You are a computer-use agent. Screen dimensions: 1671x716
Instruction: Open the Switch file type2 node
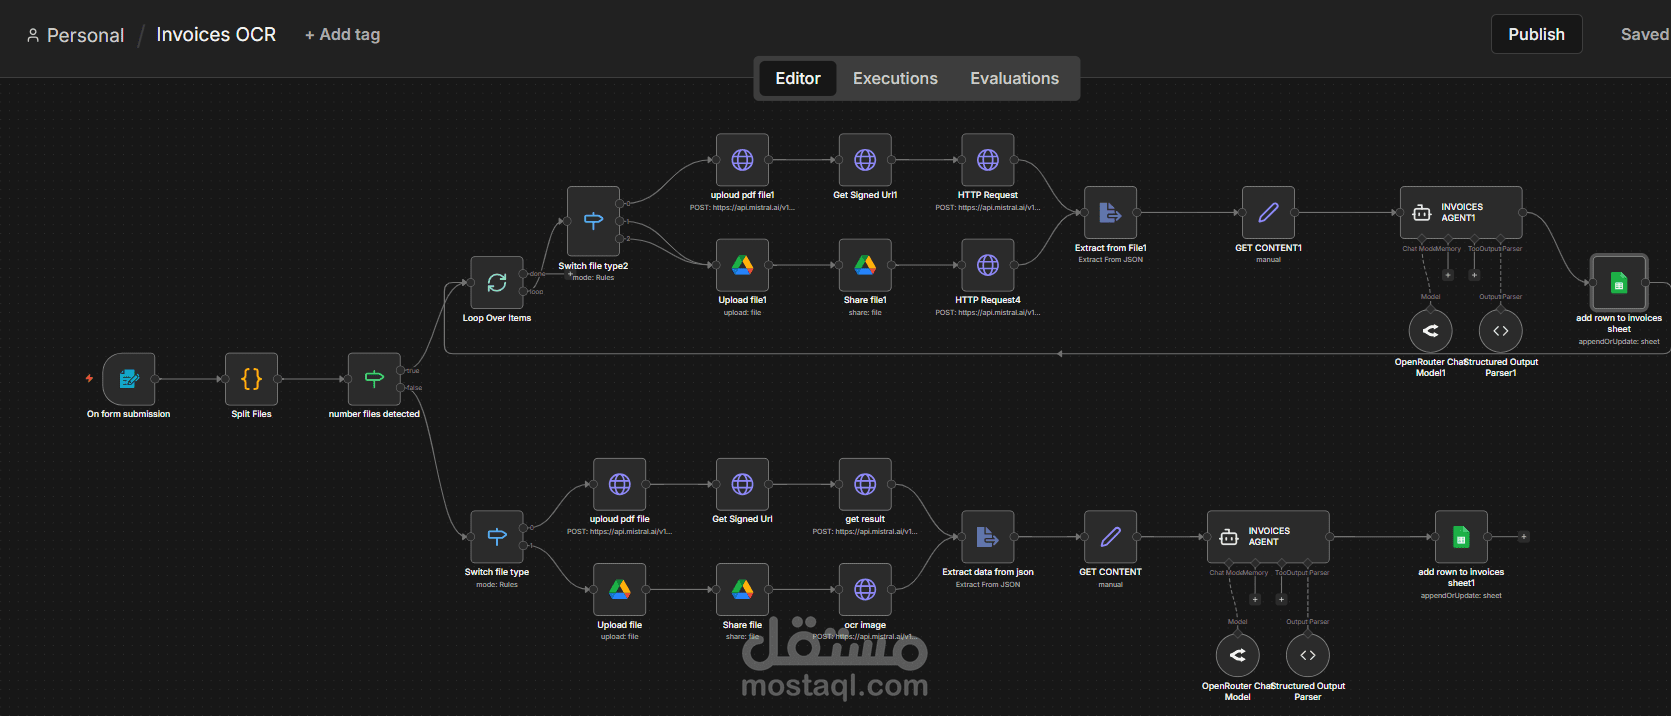click(593, 221)
